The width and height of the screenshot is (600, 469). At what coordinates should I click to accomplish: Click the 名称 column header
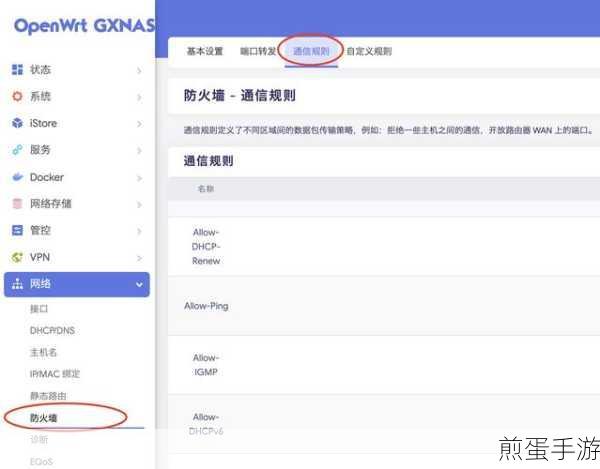point(205,189)
